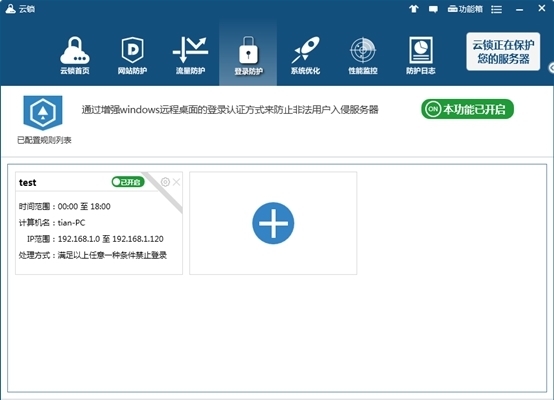
Task: Toggle the test rule 已开启 switch
Action: point(128,182)
